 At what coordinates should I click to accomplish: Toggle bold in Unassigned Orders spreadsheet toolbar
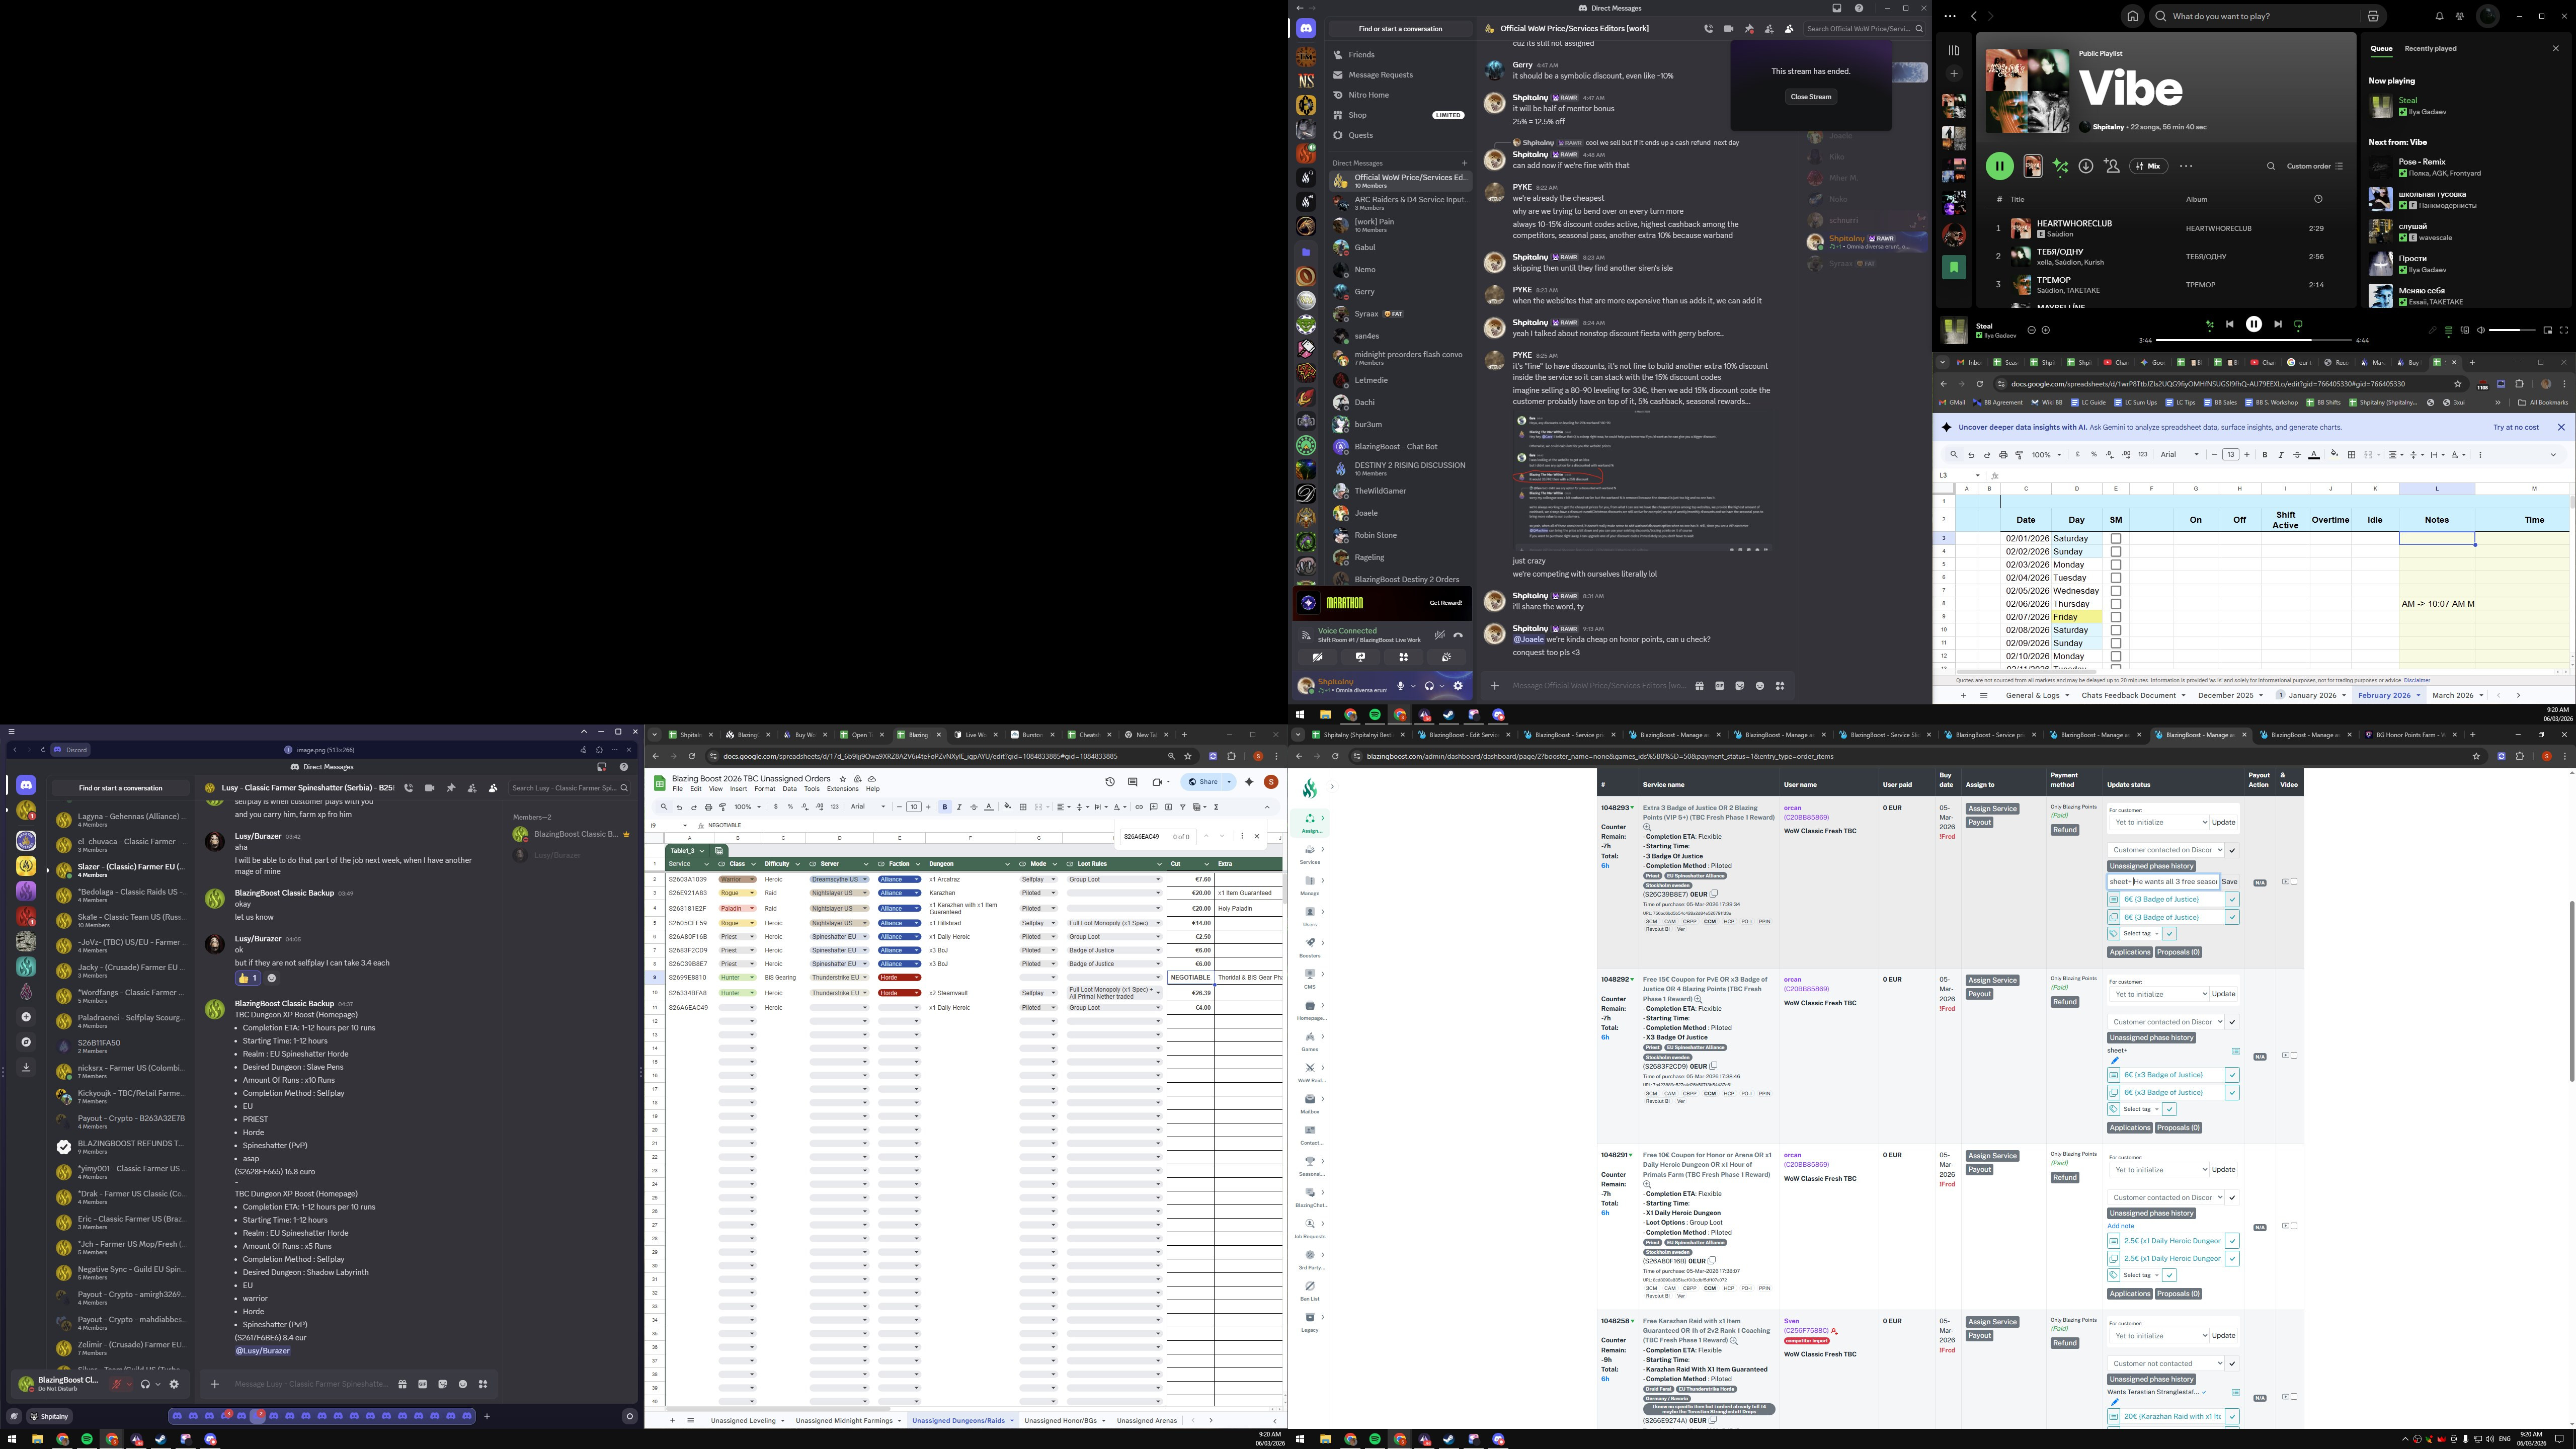tap(944, 807)
